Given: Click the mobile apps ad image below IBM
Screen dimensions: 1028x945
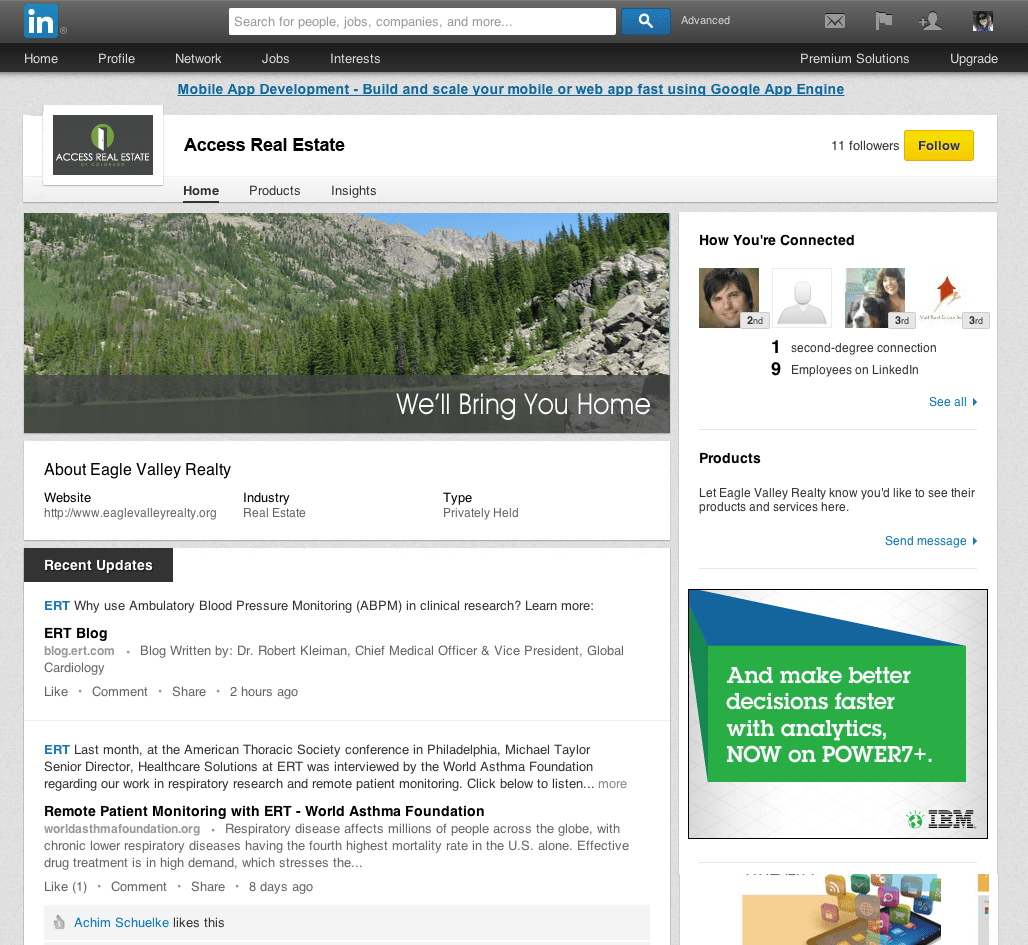Looking at the screenshot, I should point(841,910).
